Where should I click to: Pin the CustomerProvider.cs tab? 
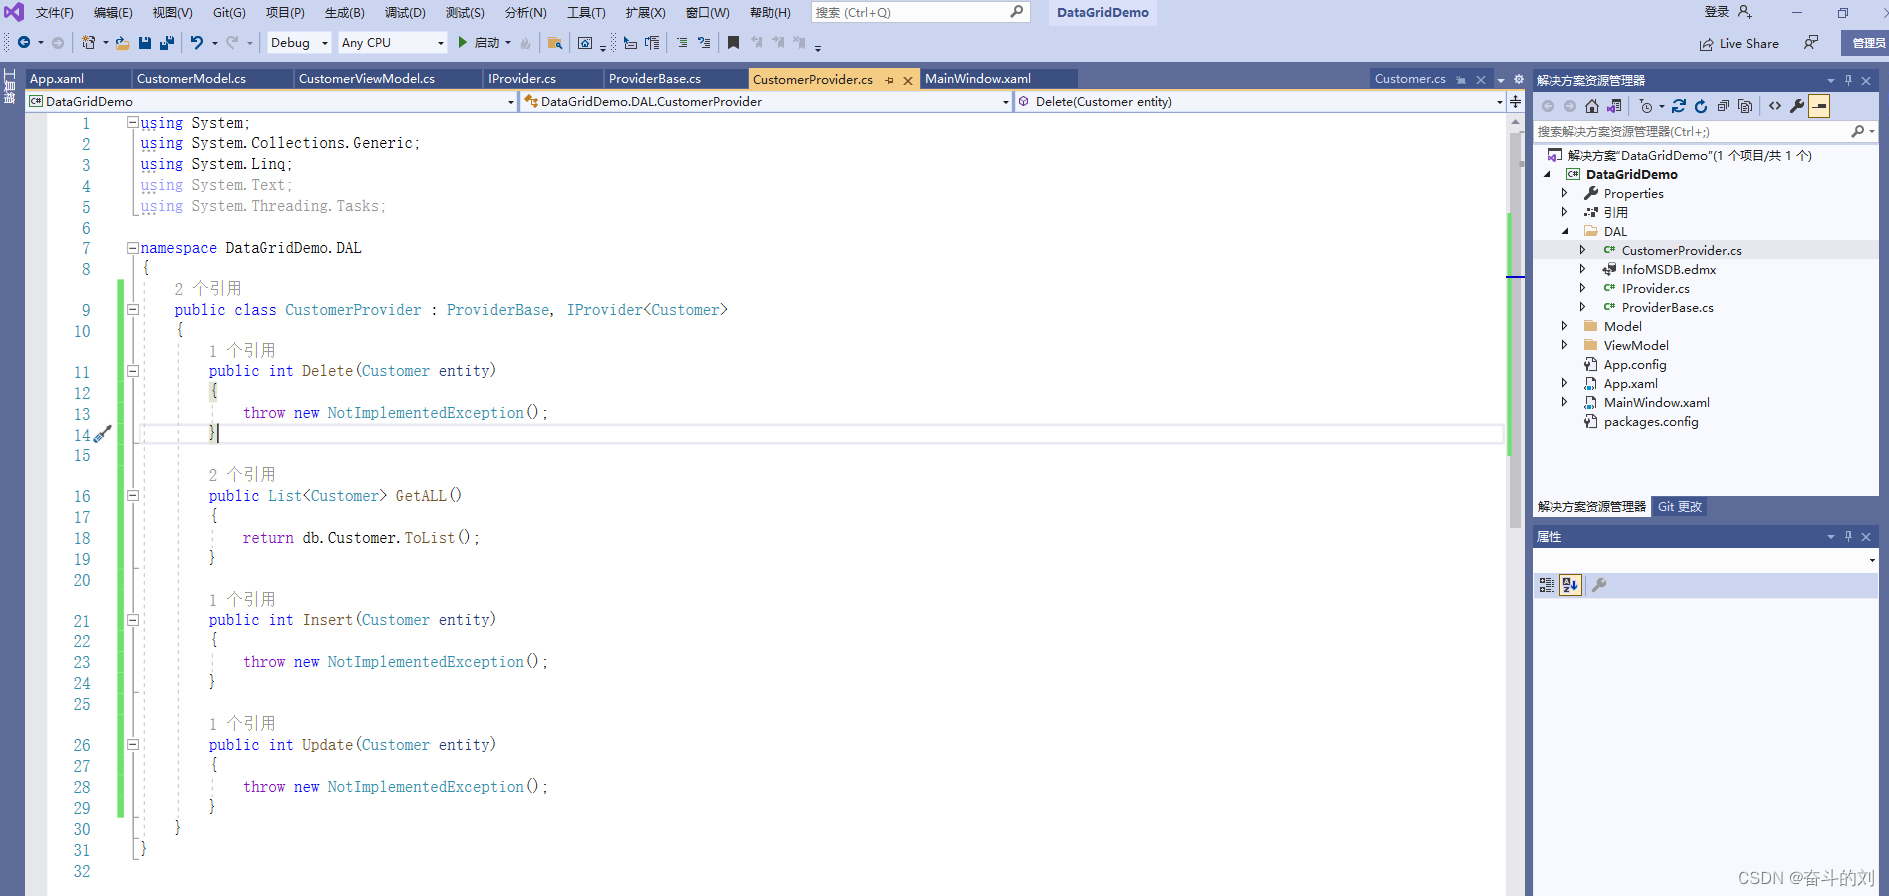coord(889,80)
